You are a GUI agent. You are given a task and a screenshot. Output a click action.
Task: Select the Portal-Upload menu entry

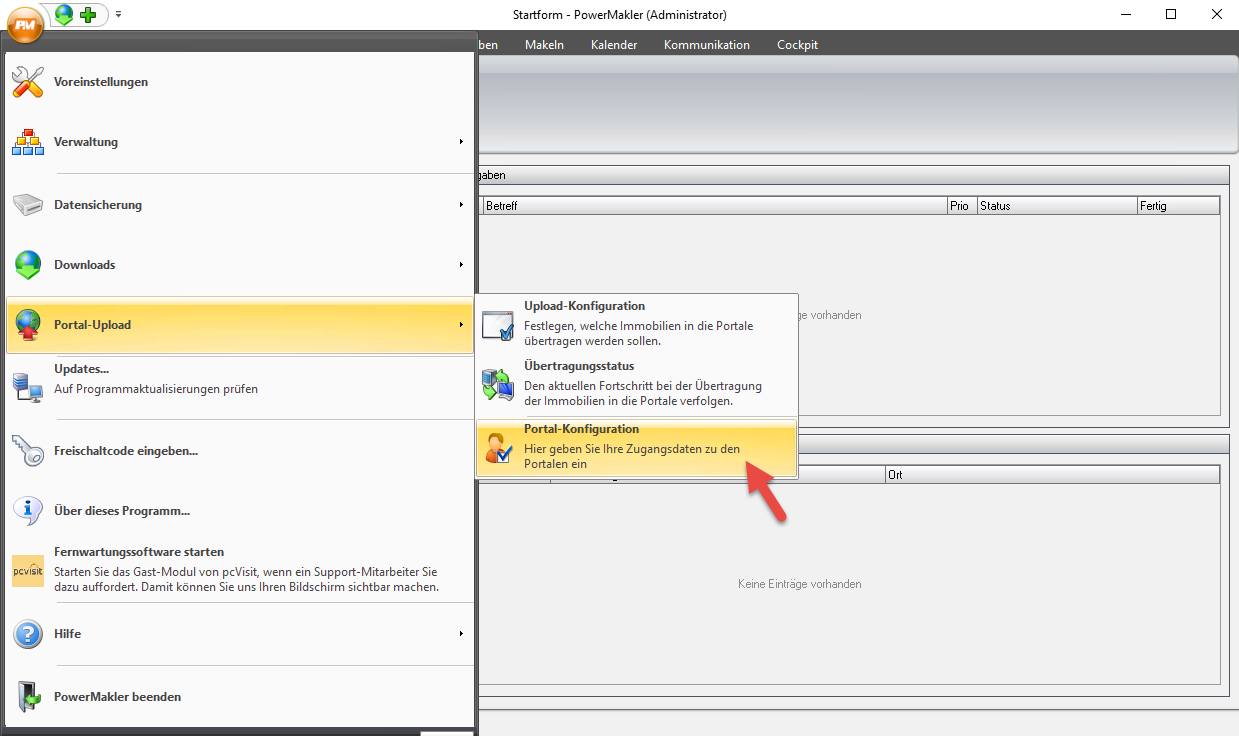240,325
